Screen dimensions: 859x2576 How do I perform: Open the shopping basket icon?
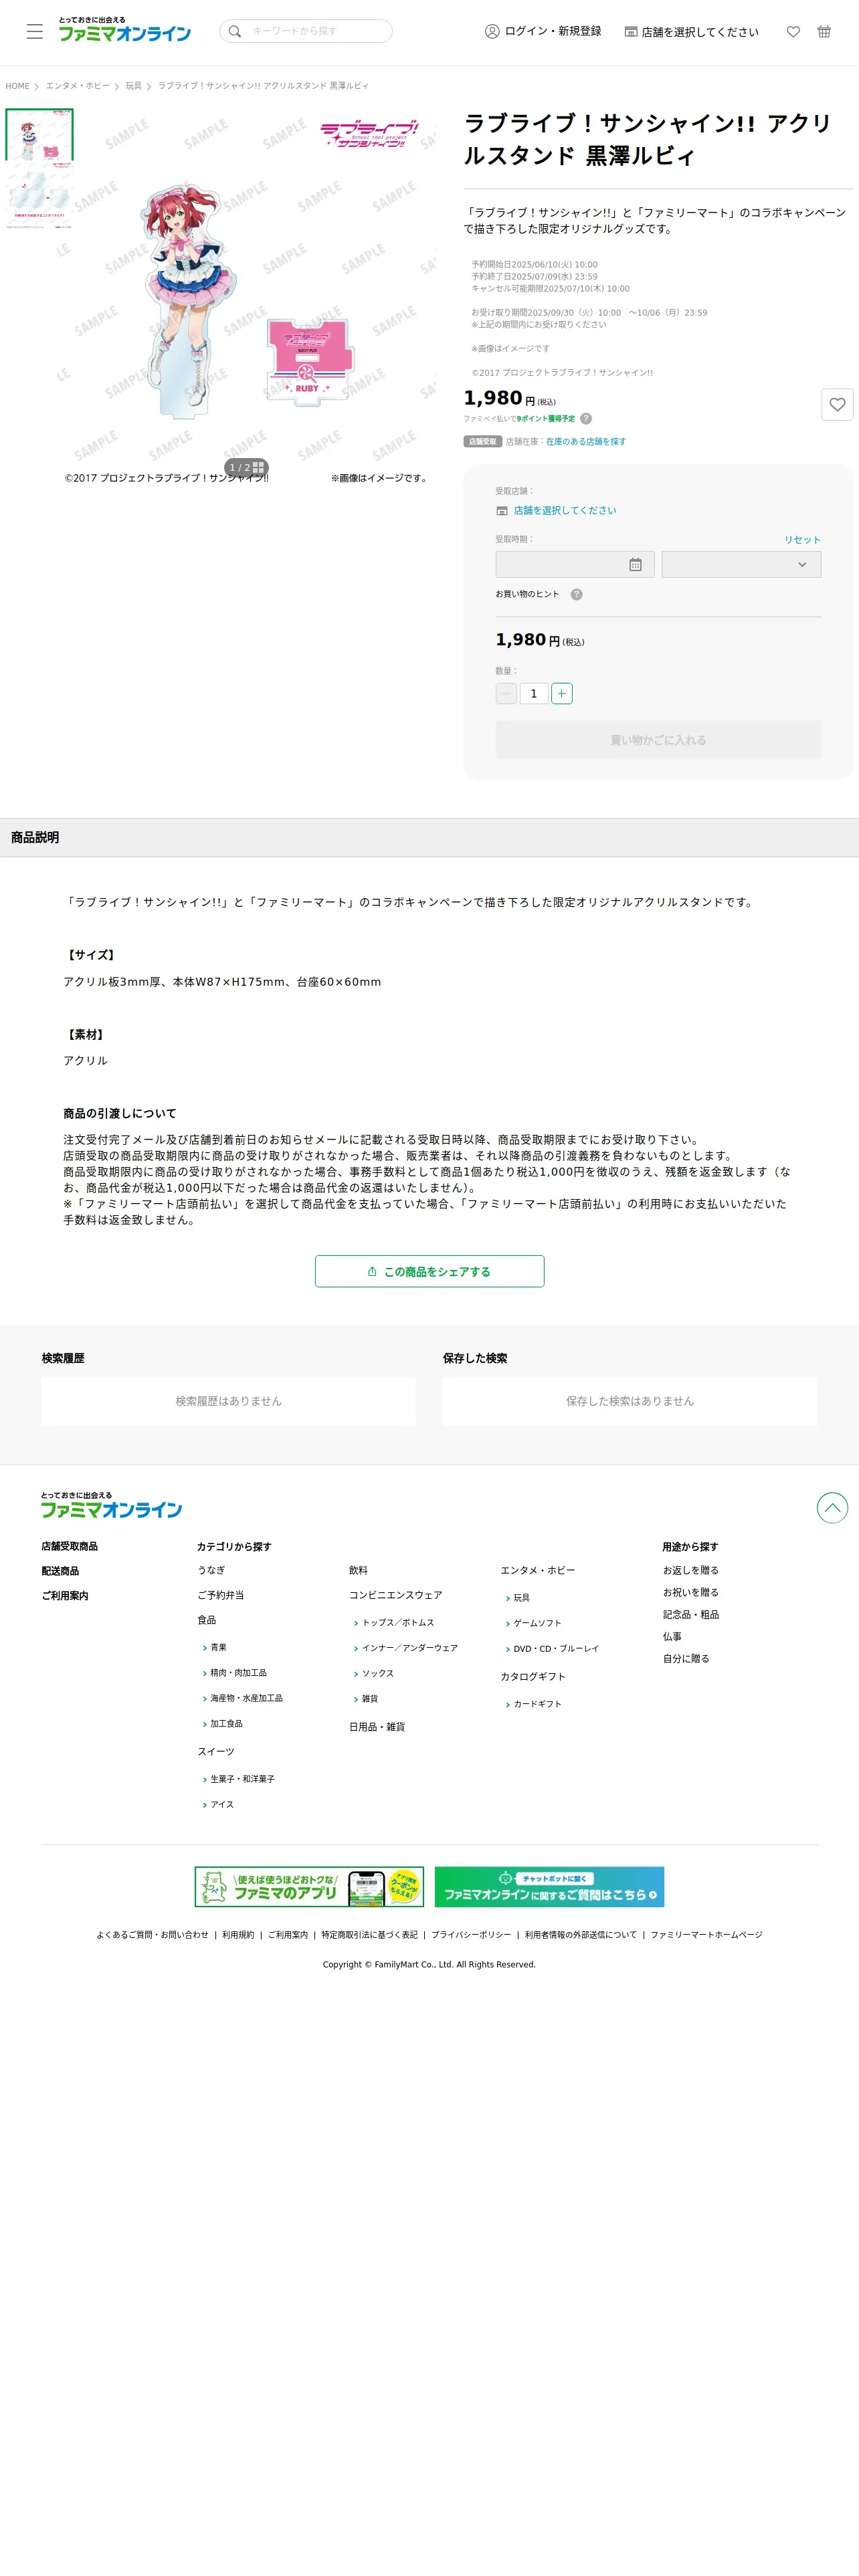[x=824, y=32]
